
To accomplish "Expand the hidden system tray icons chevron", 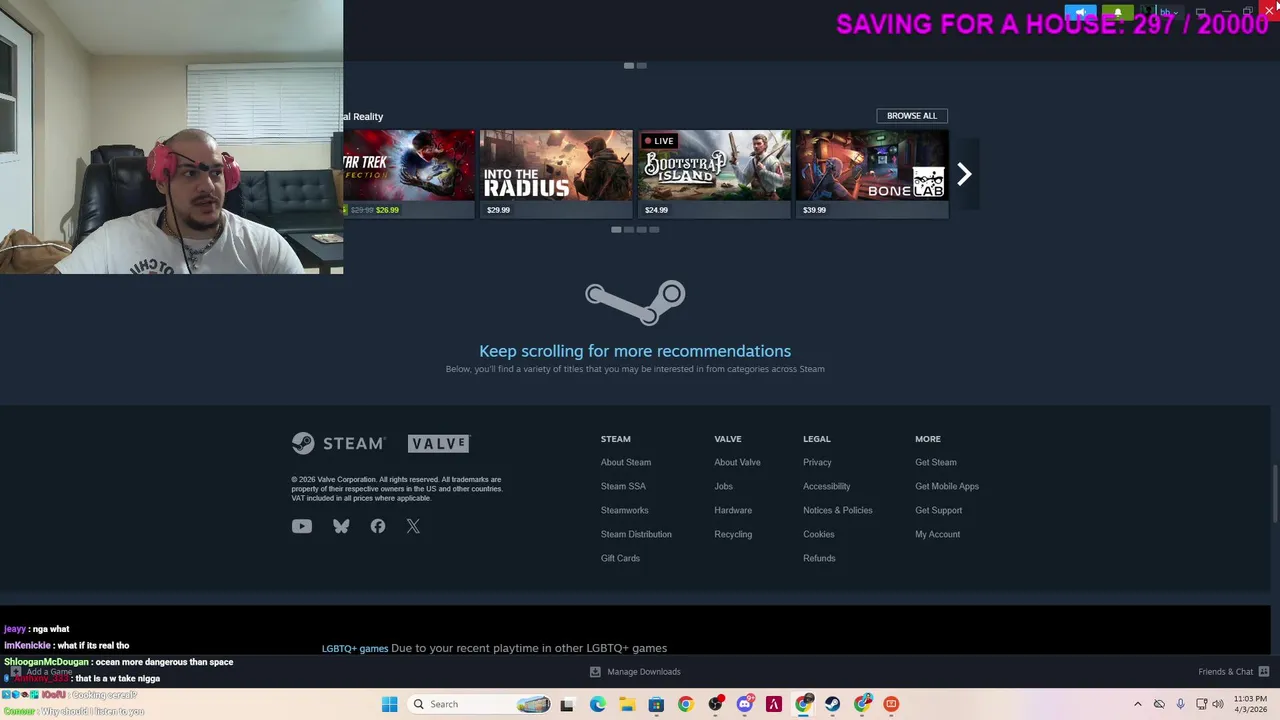I will [1137, 704].
